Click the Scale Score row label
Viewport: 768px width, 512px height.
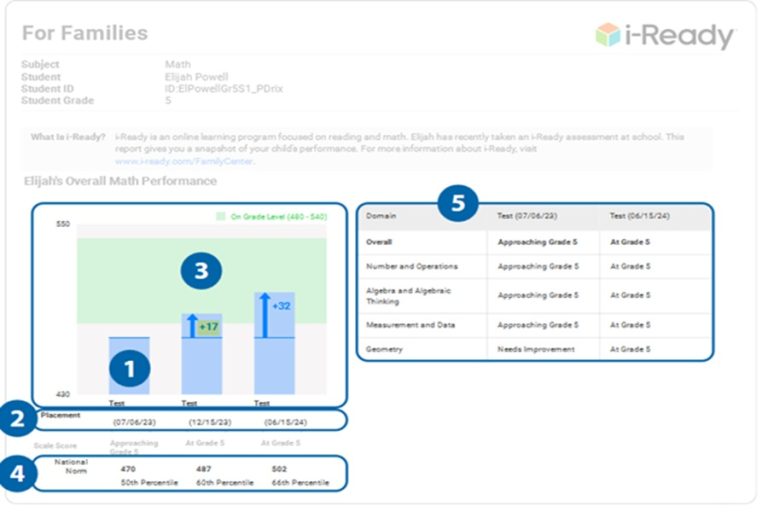point(55,445)
